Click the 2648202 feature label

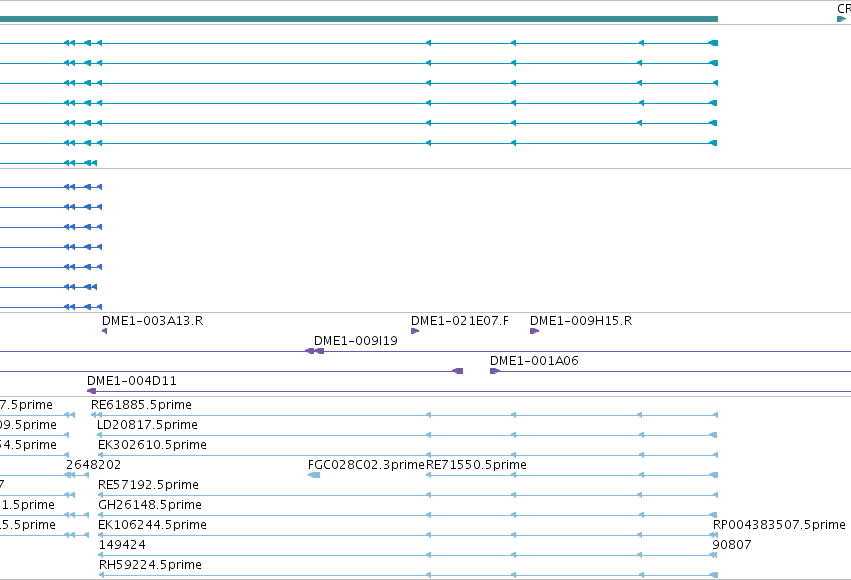coord(93,465)
